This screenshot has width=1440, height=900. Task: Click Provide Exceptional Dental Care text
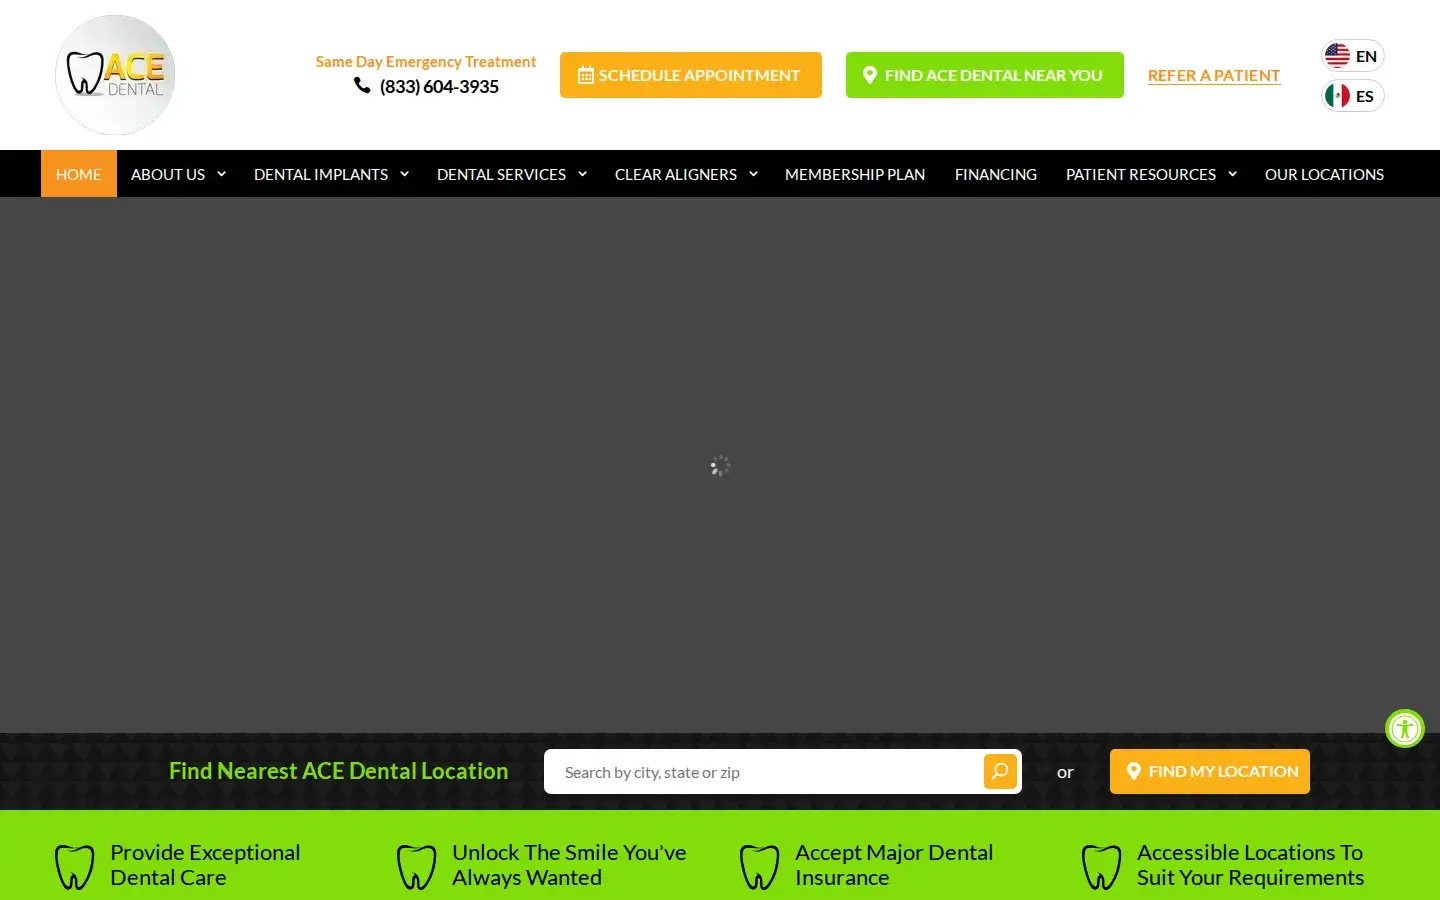(205, 865)
